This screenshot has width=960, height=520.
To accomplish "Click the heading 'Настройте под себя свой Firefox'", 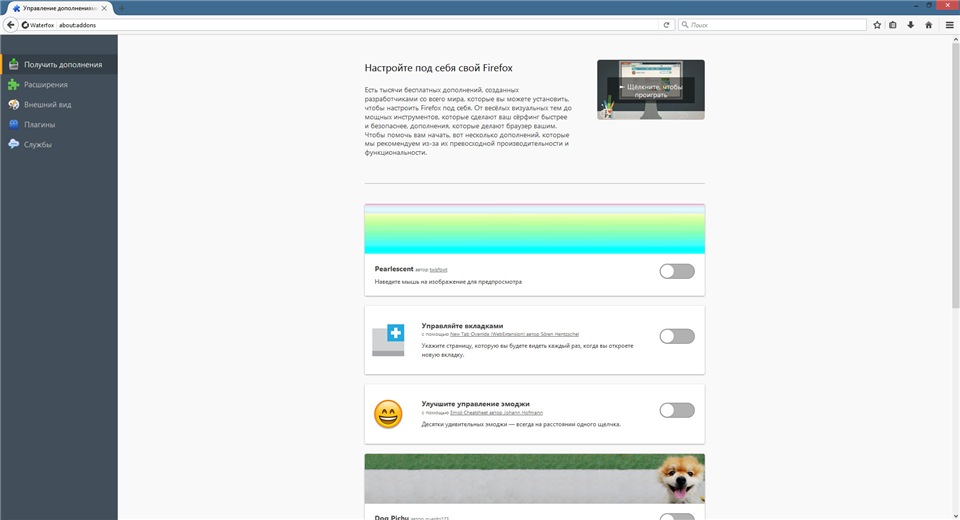I will tap(438, 68).
